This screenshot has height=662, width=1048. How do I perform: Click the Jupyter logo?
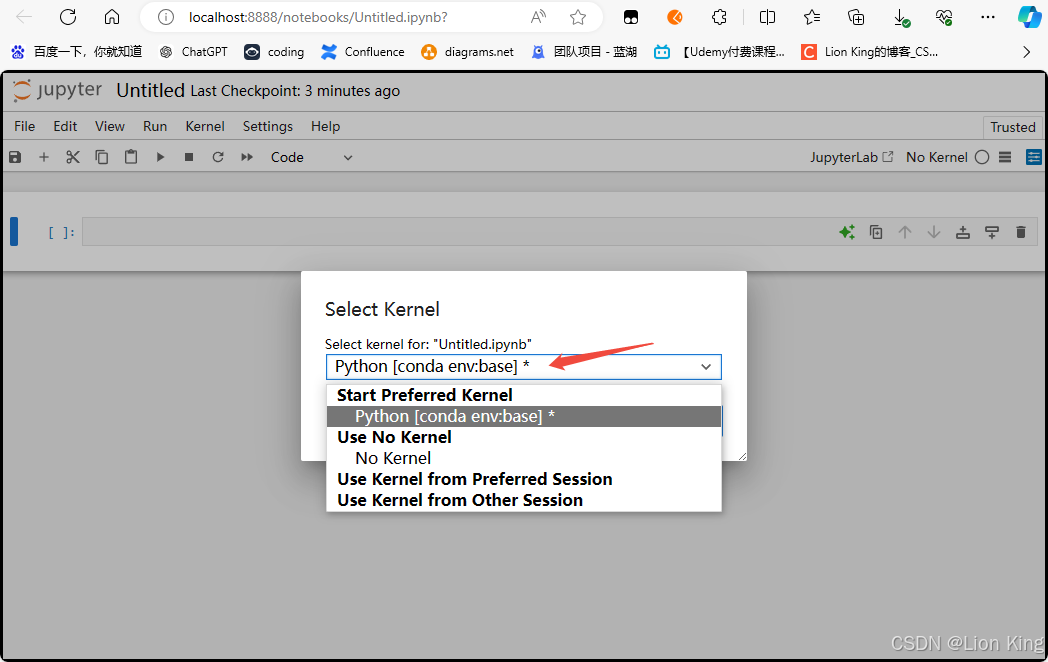[57, 90]
